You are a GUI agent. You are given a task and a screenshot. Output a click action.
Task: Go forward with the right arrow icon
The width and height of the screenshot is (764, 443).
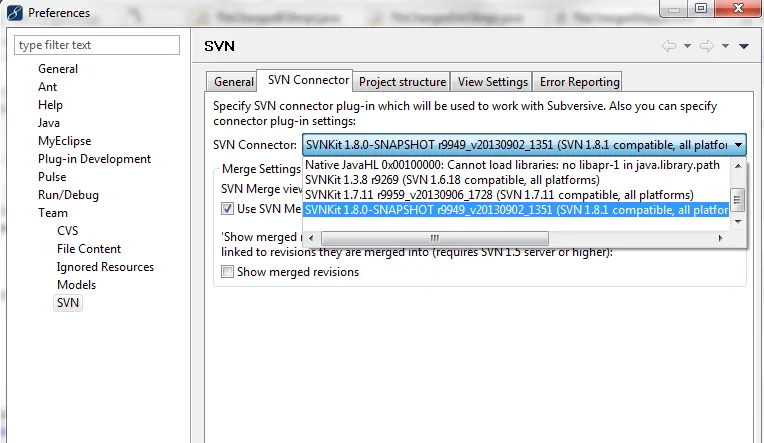[x=707, y=46]
